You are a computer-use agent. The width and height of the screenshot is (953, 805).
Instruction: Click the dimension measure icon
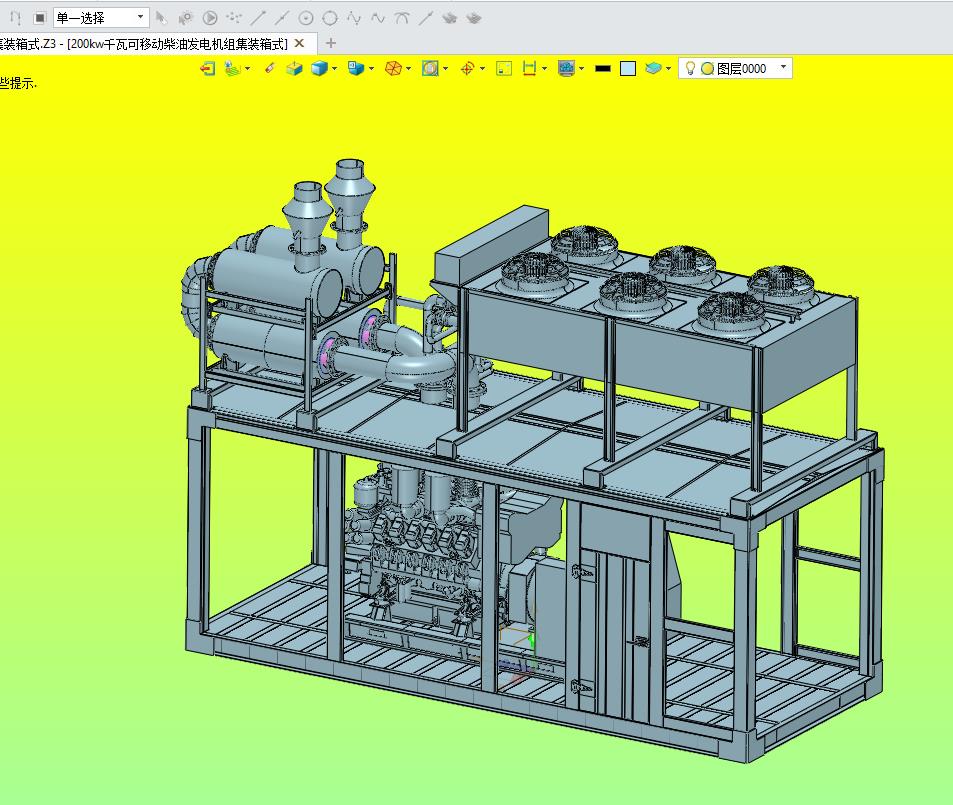529,69
